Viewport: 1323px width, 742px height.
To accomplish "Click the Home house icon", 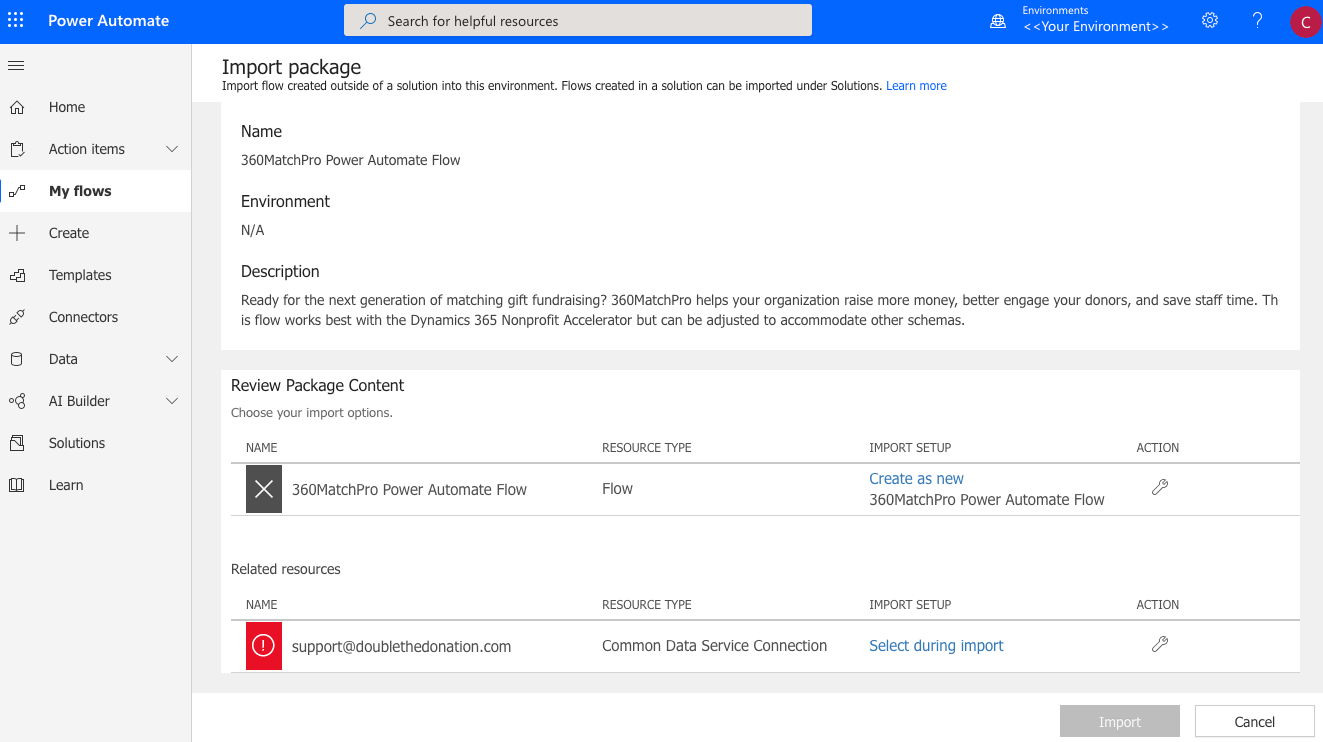I will (x=16, y=107).
